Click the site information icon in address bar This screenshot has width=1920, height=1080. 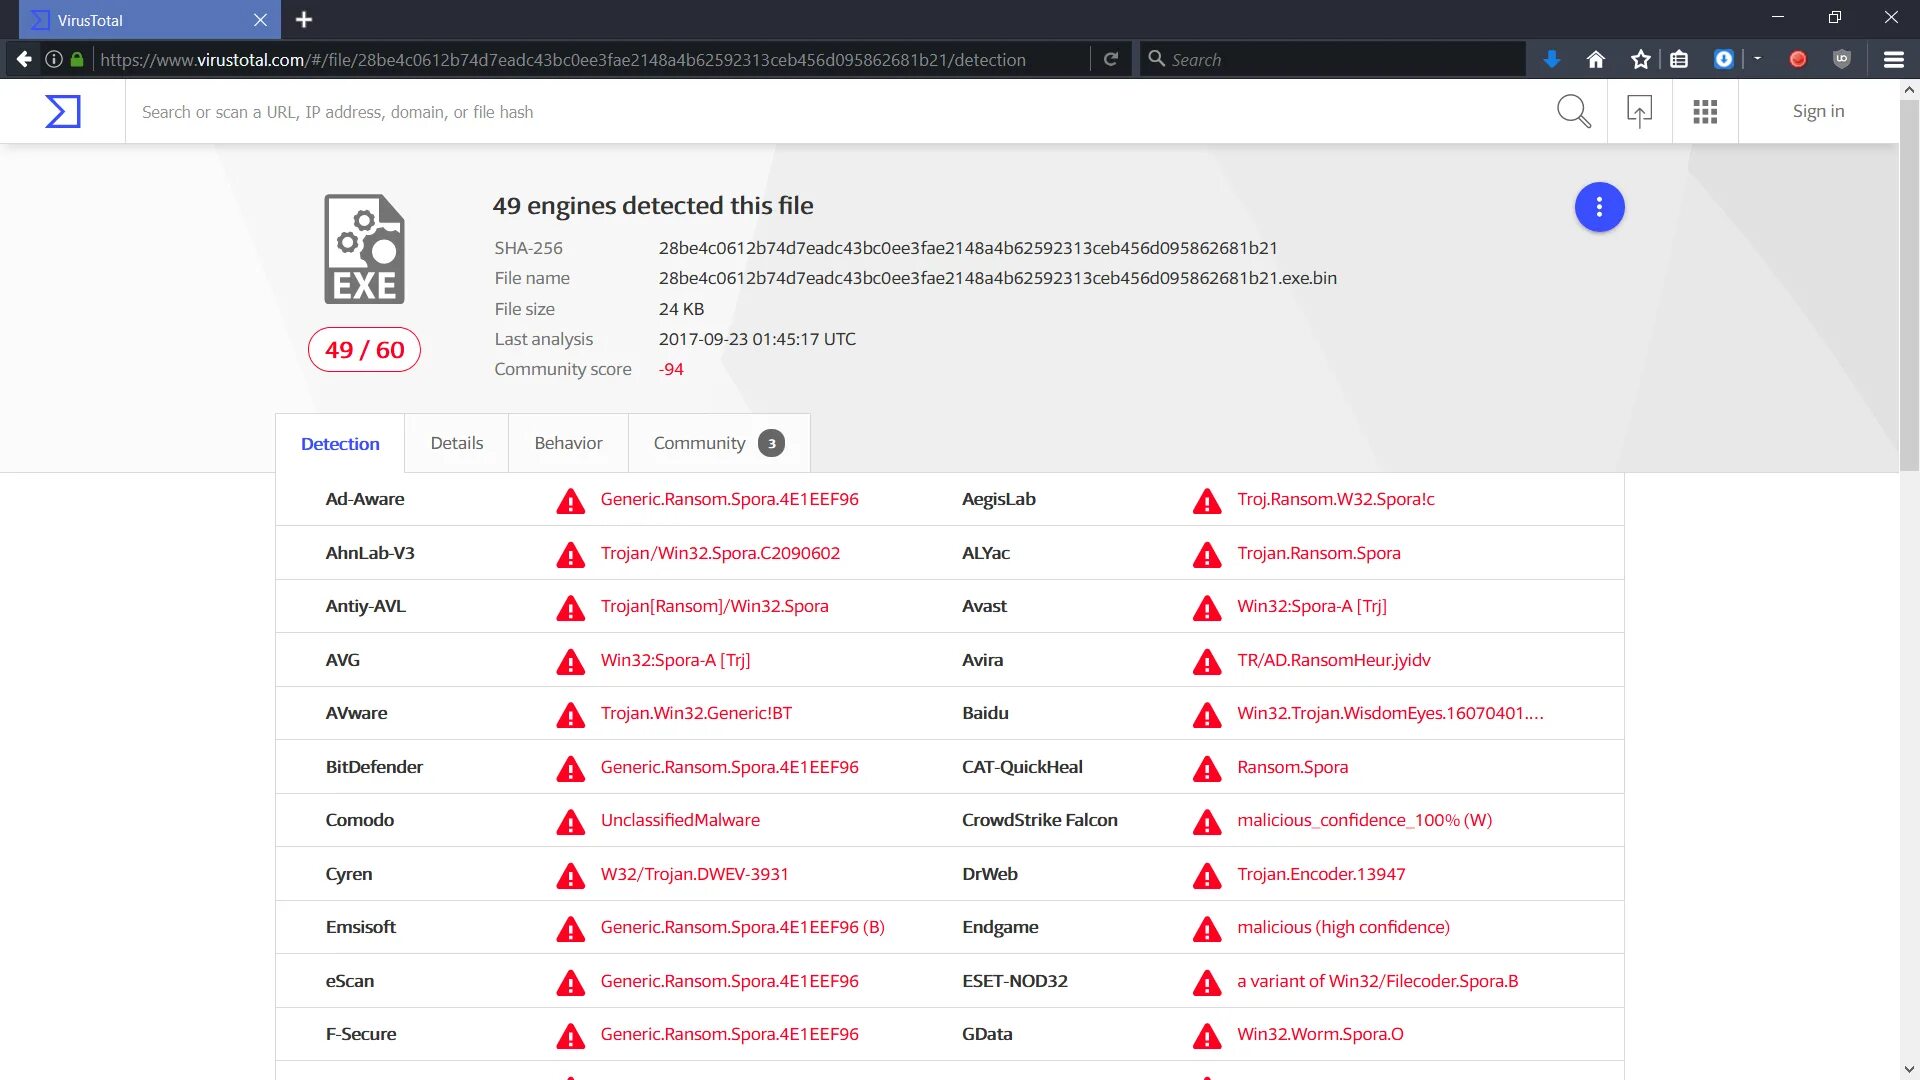pyautogui.click(x=54, y=60)
